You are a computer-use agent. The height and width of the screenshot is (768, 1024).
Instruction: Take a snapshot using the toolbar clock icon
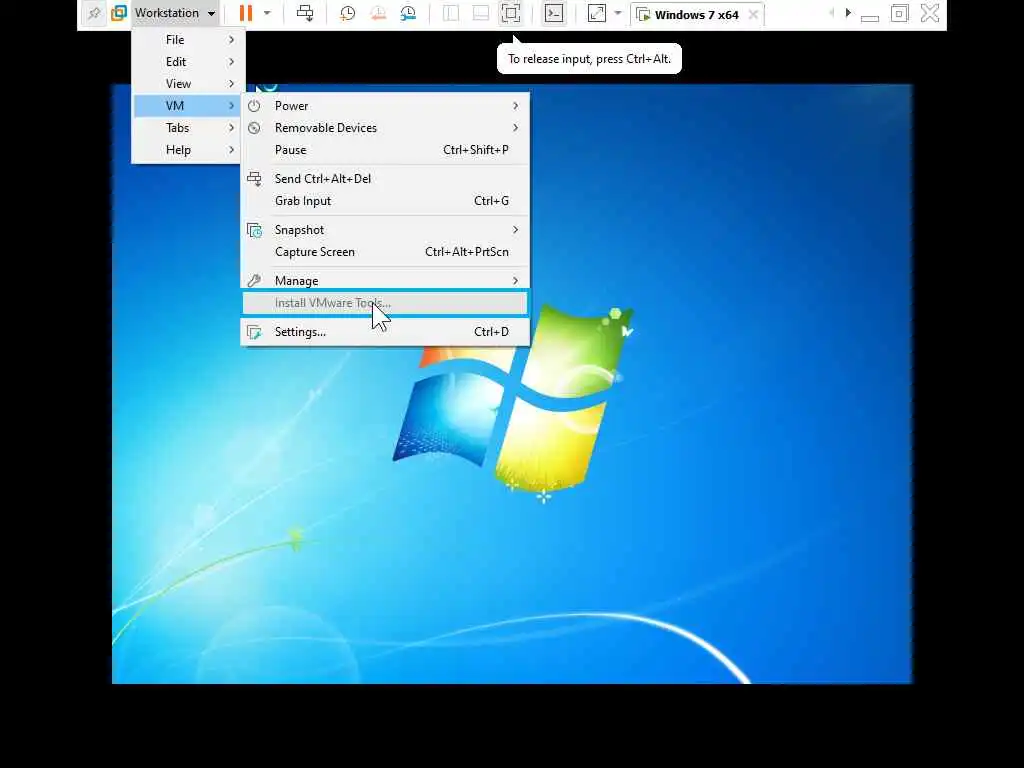tap(347, 13)
